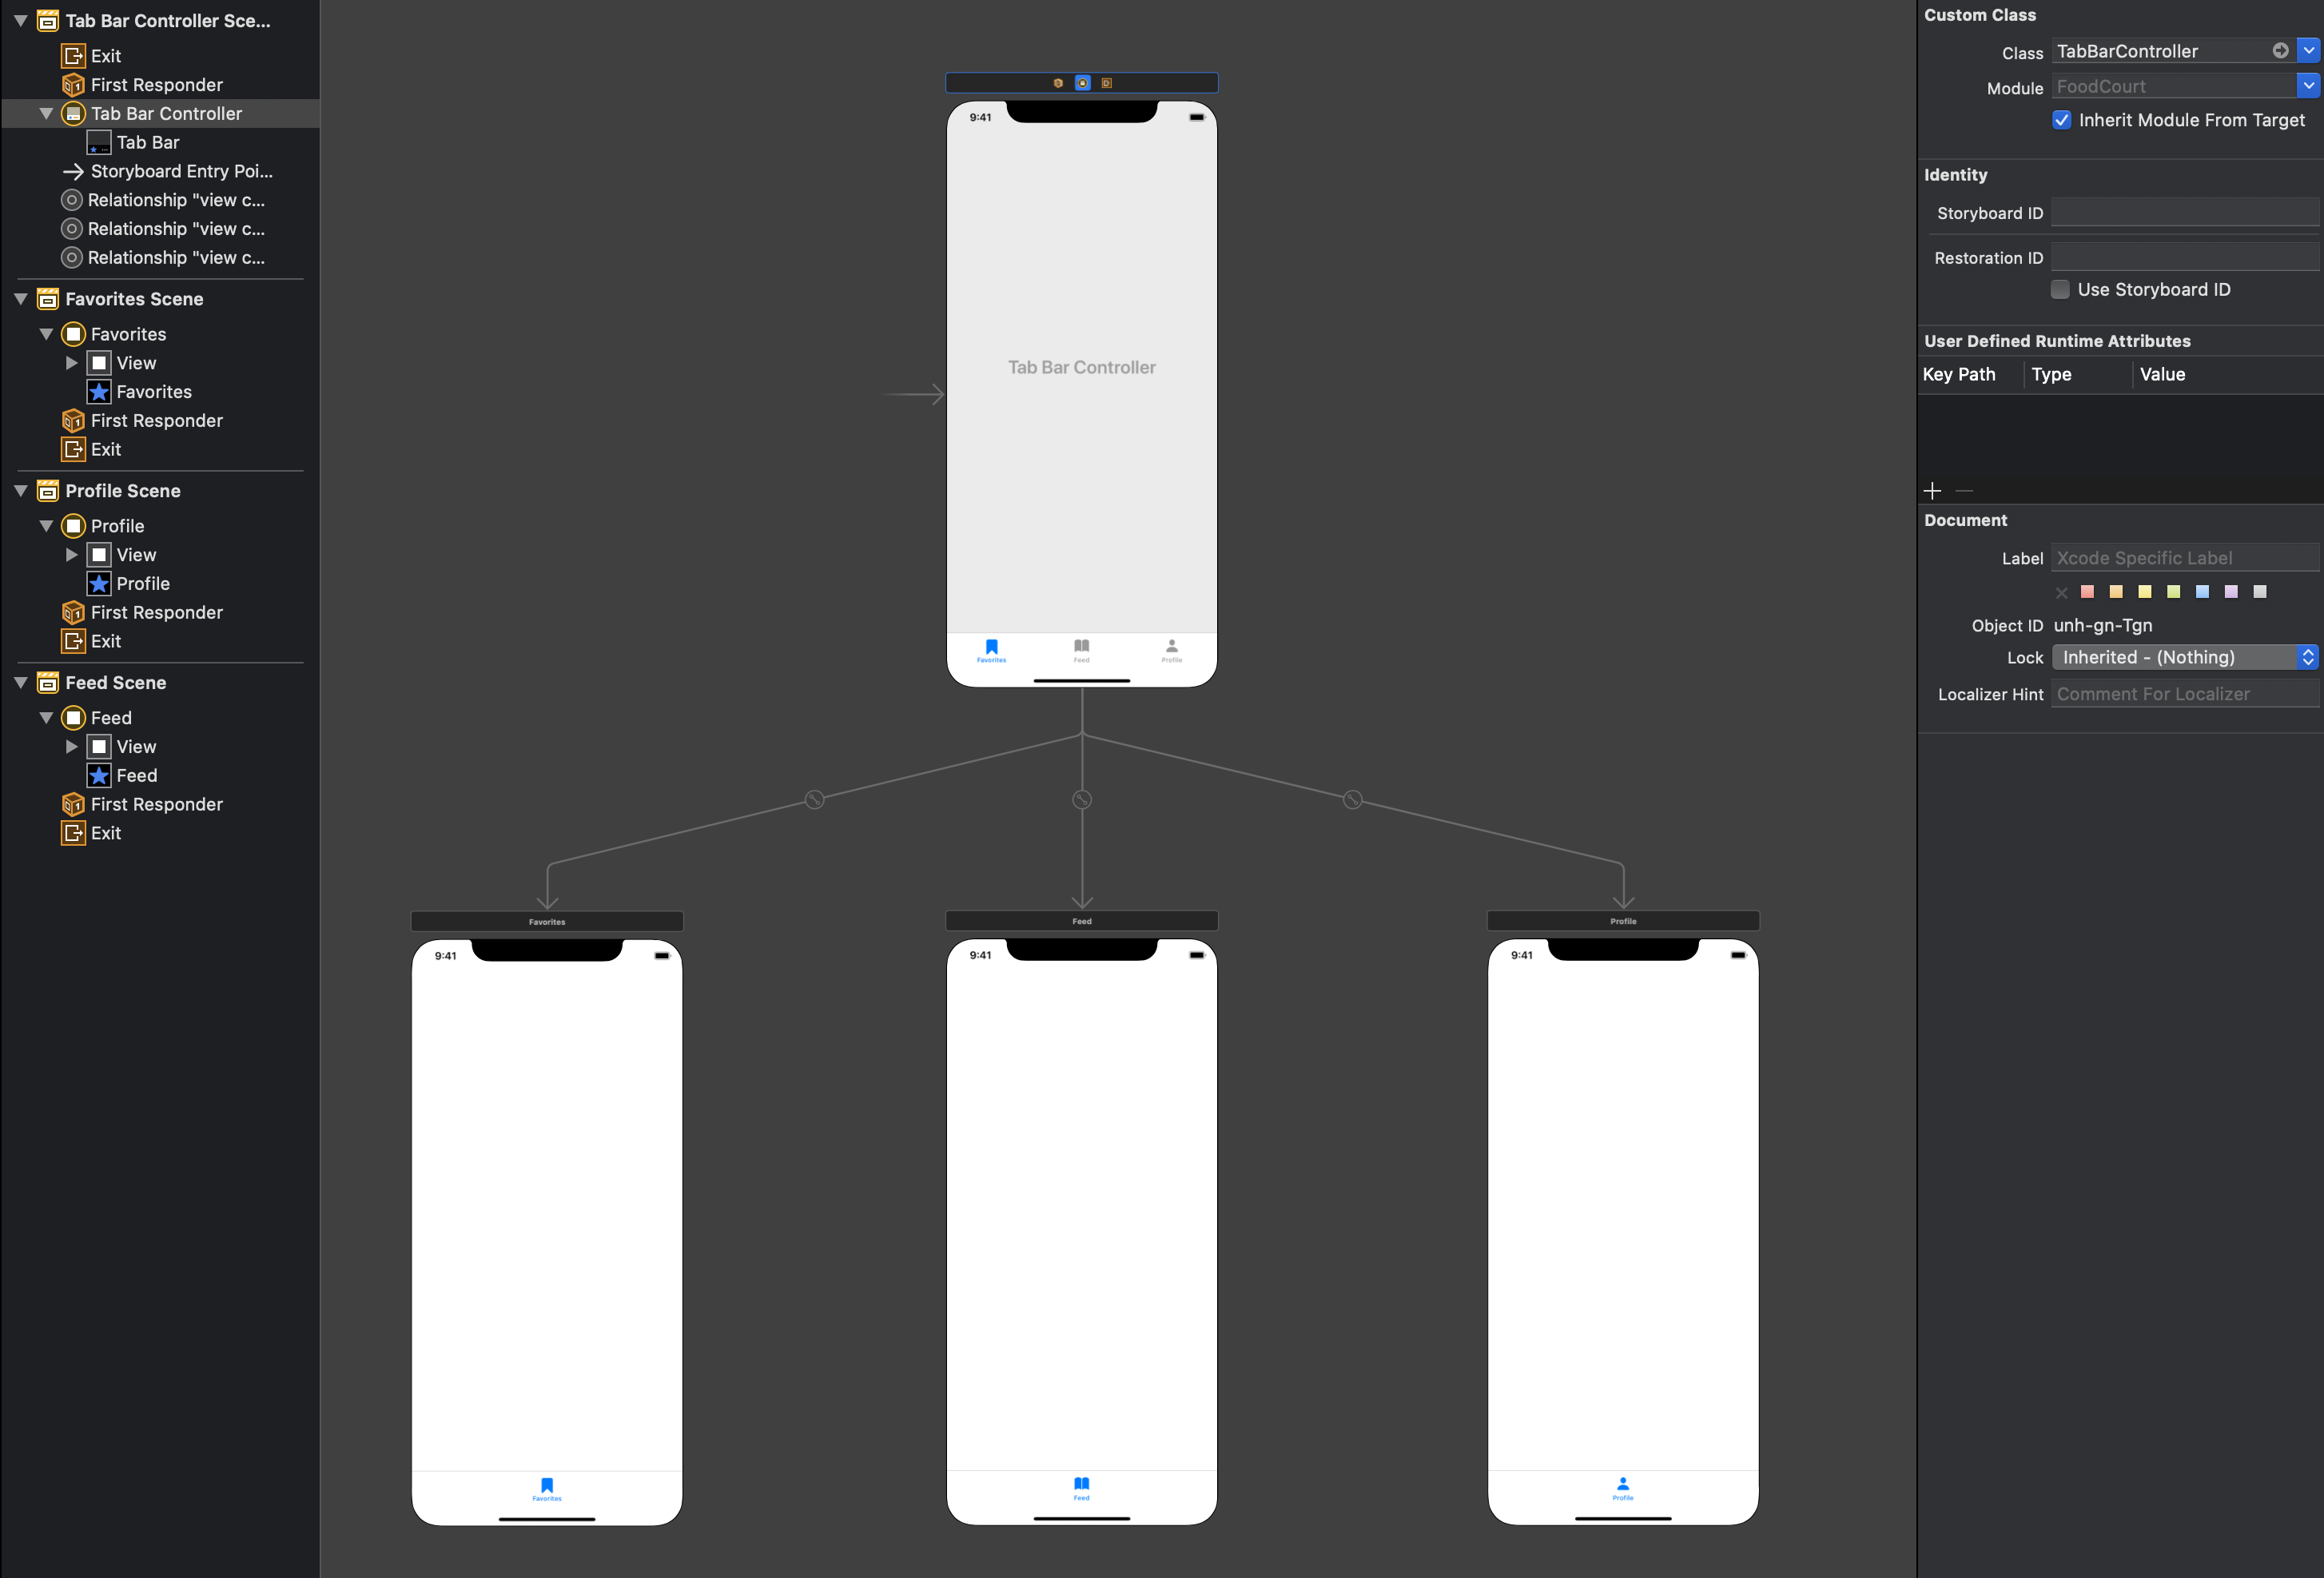
Task: Expand View under Profile controller
Action: point(71,555)
